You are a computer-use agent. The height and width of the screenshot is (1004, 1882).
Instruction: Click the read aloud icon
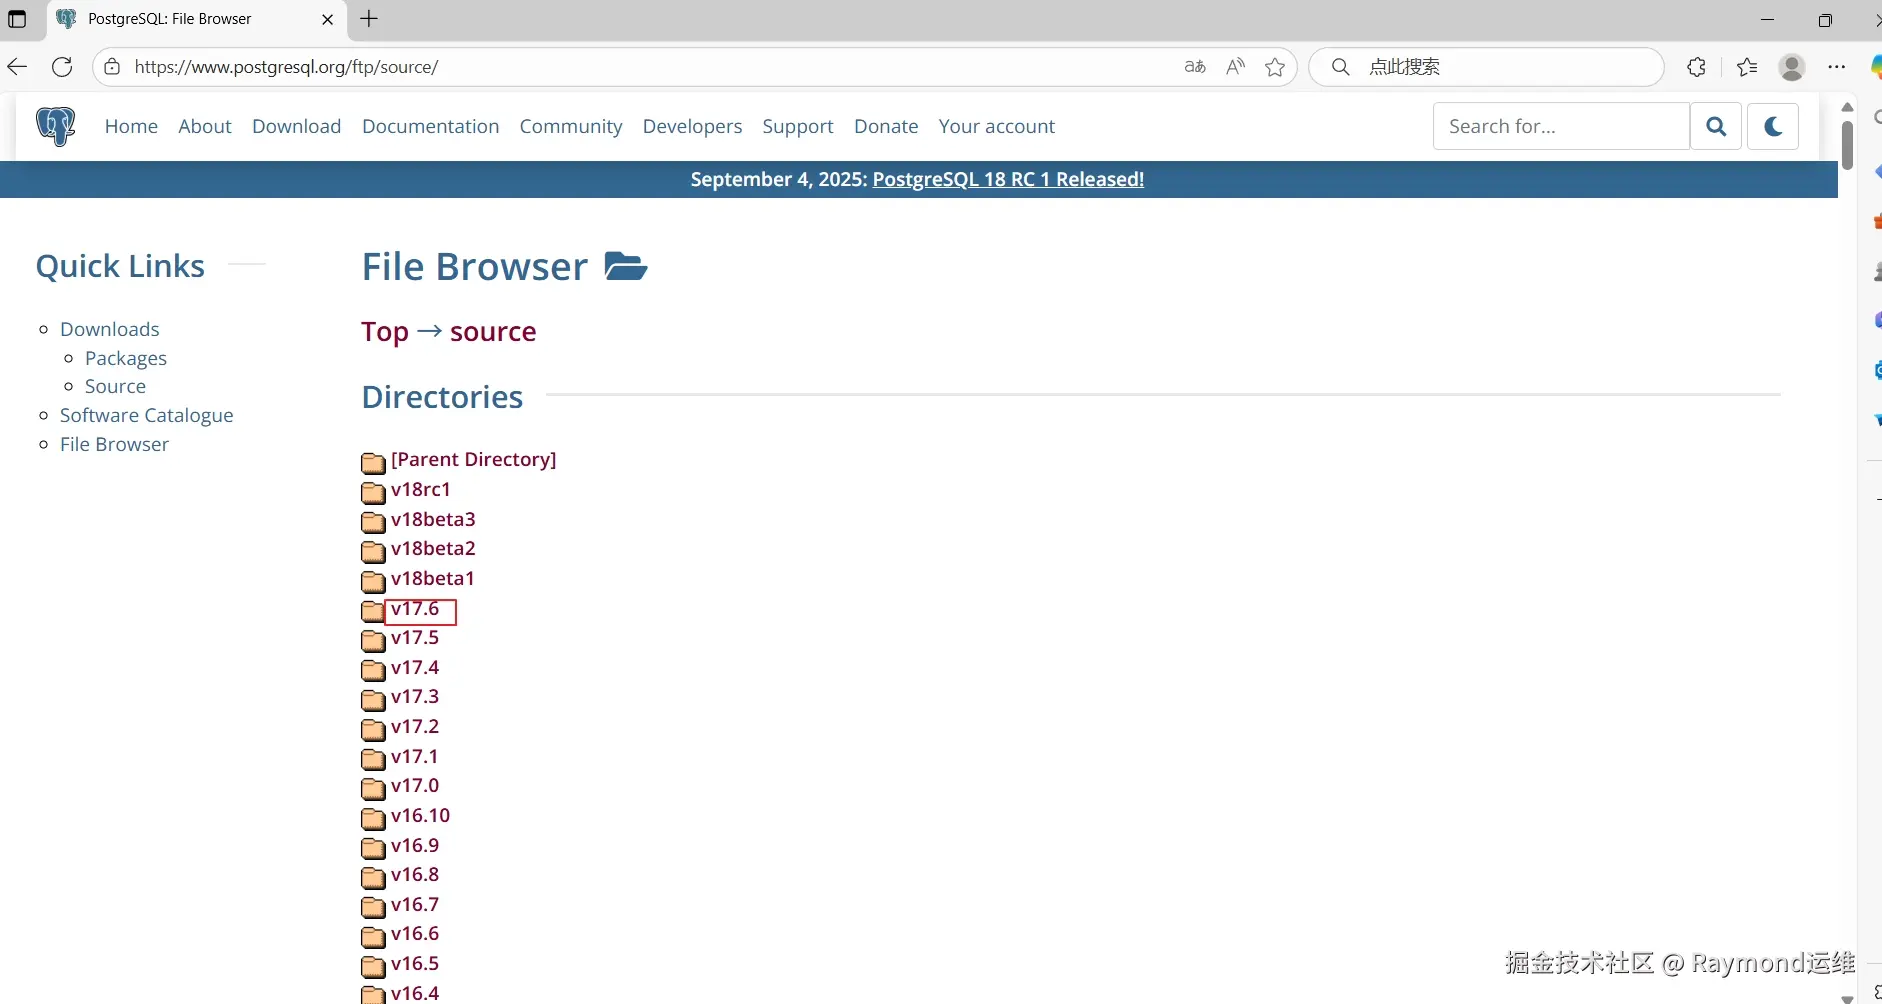click(x=1236, y=67)
